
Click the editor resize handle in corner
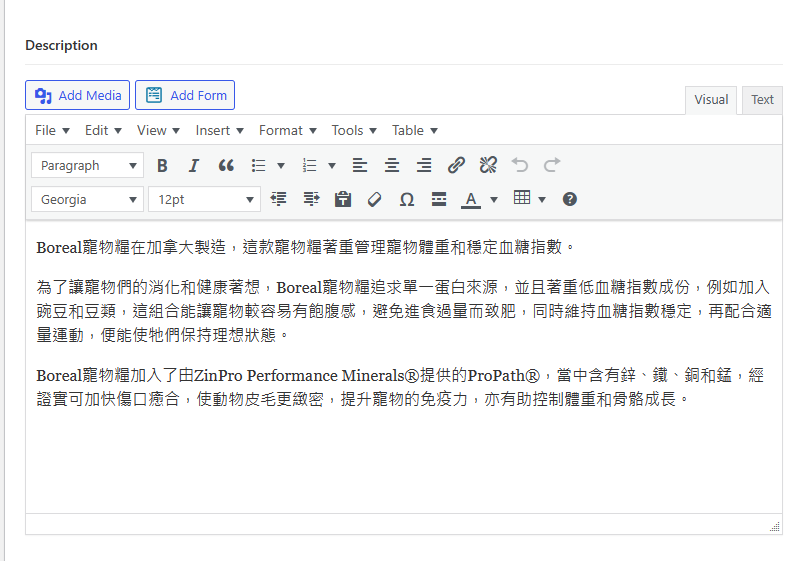pyautogui.click(x=775, y=527)
